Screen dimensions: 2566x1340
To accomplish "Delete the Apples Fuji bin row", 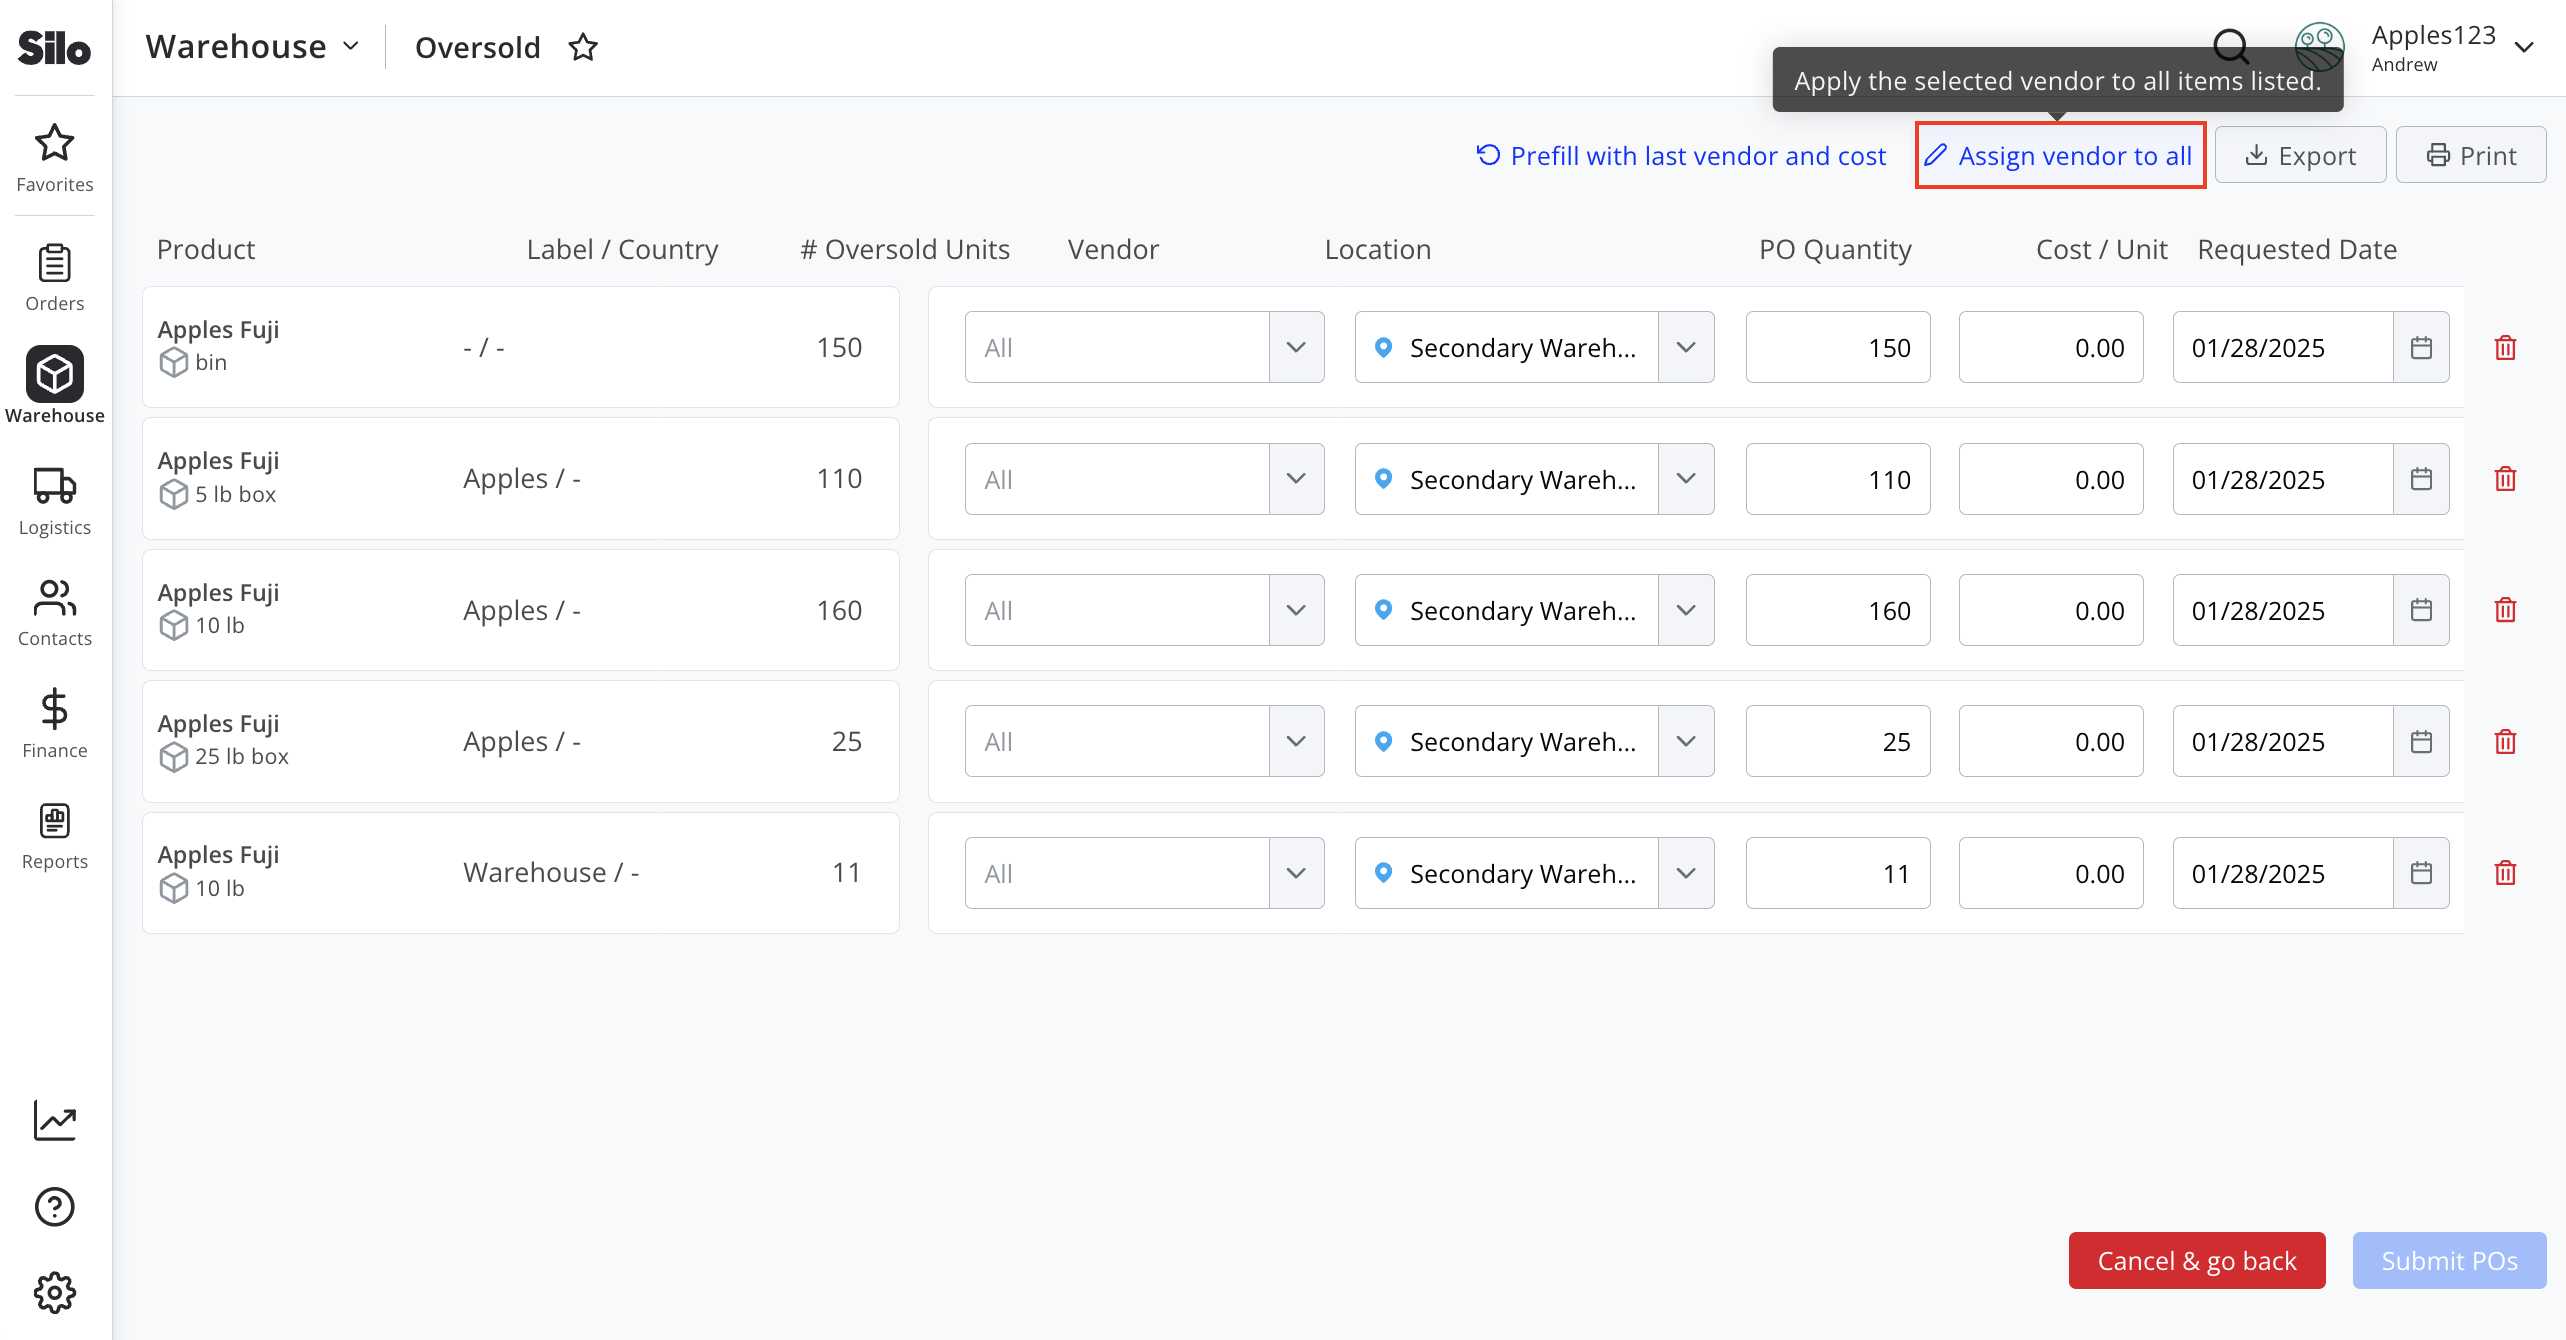I will [2505, 348].
